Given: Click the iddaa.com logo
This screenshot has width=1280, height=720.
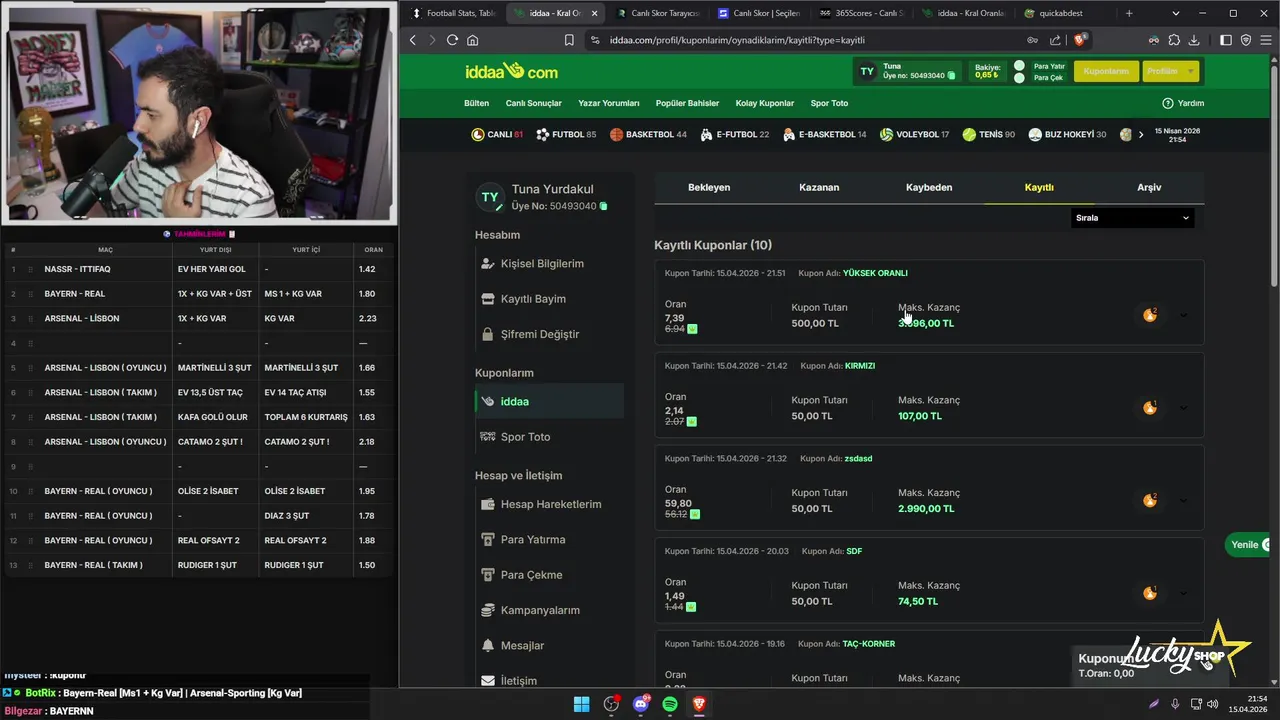Looking at the screenshot, I should 511,71.
